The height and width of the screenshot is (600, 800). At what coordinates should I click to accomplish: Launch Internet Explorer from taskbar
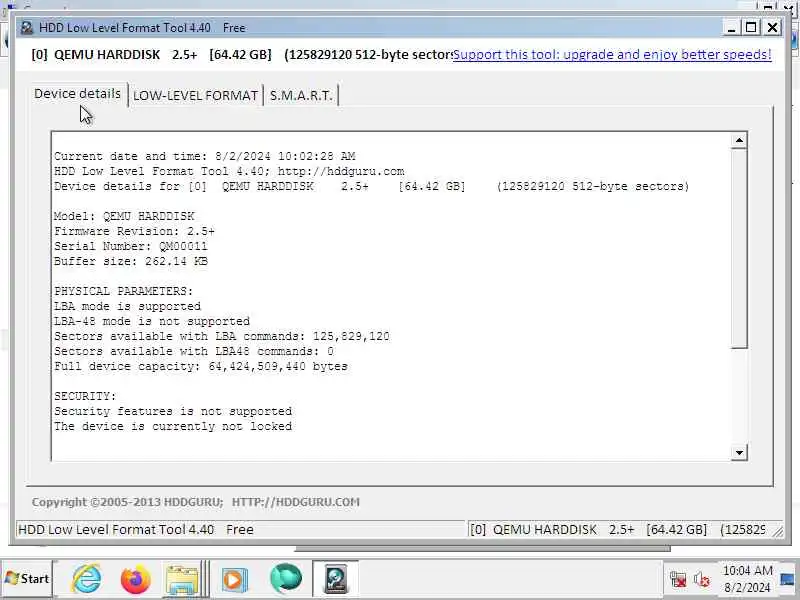[87, 579]
